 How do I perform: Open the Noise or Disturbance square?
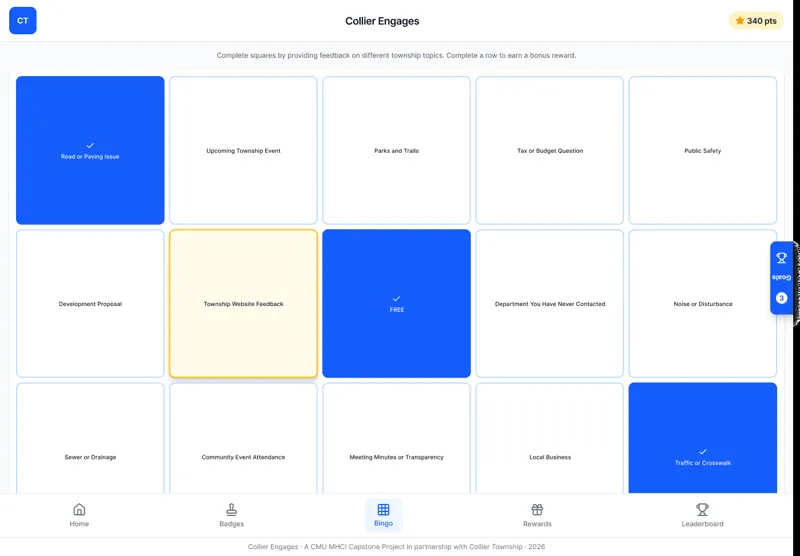click(x=703, y=304)
